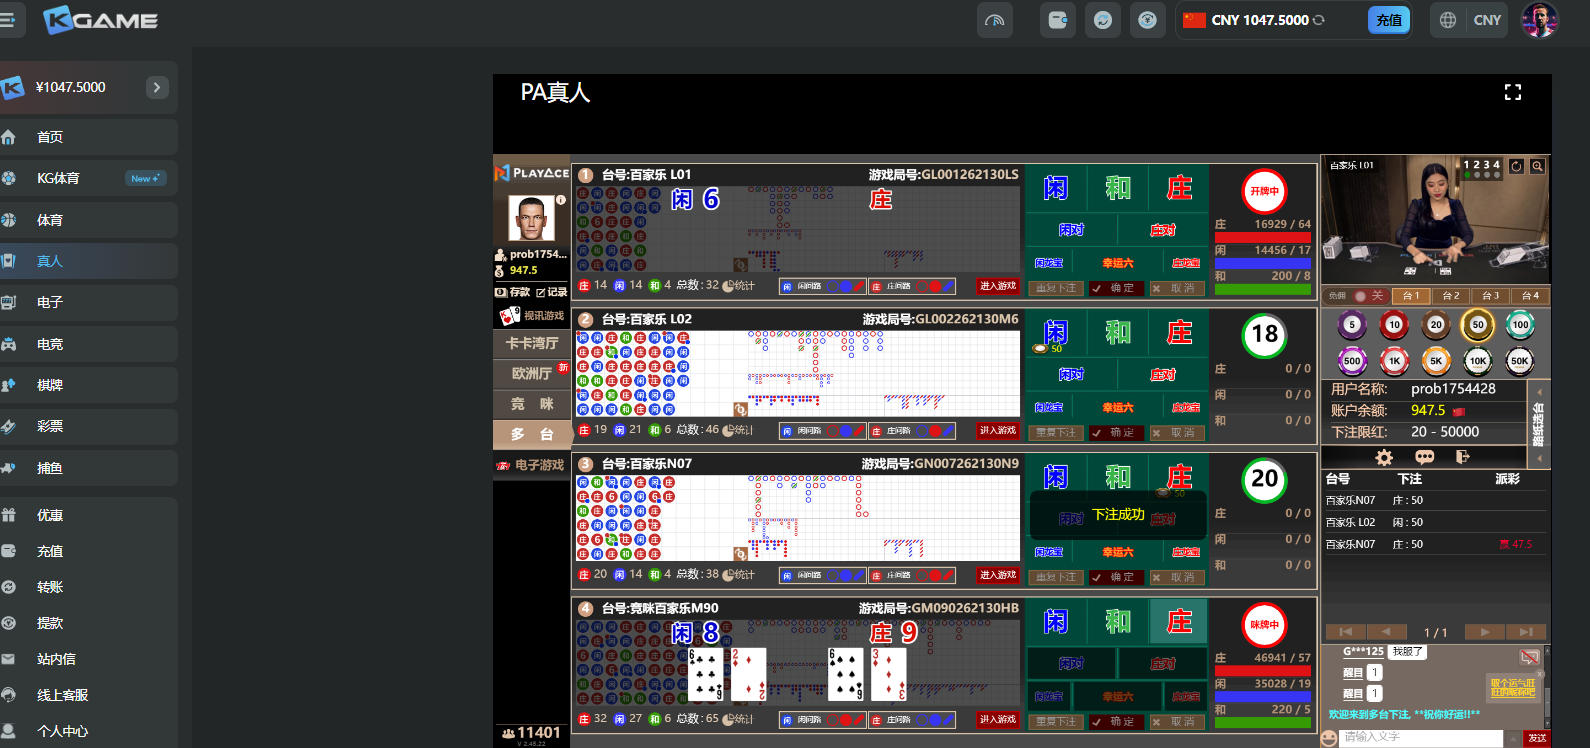Expand the 路纸选台 side panel
This screenshot has width=1590, height=748.
[1539, 424]
